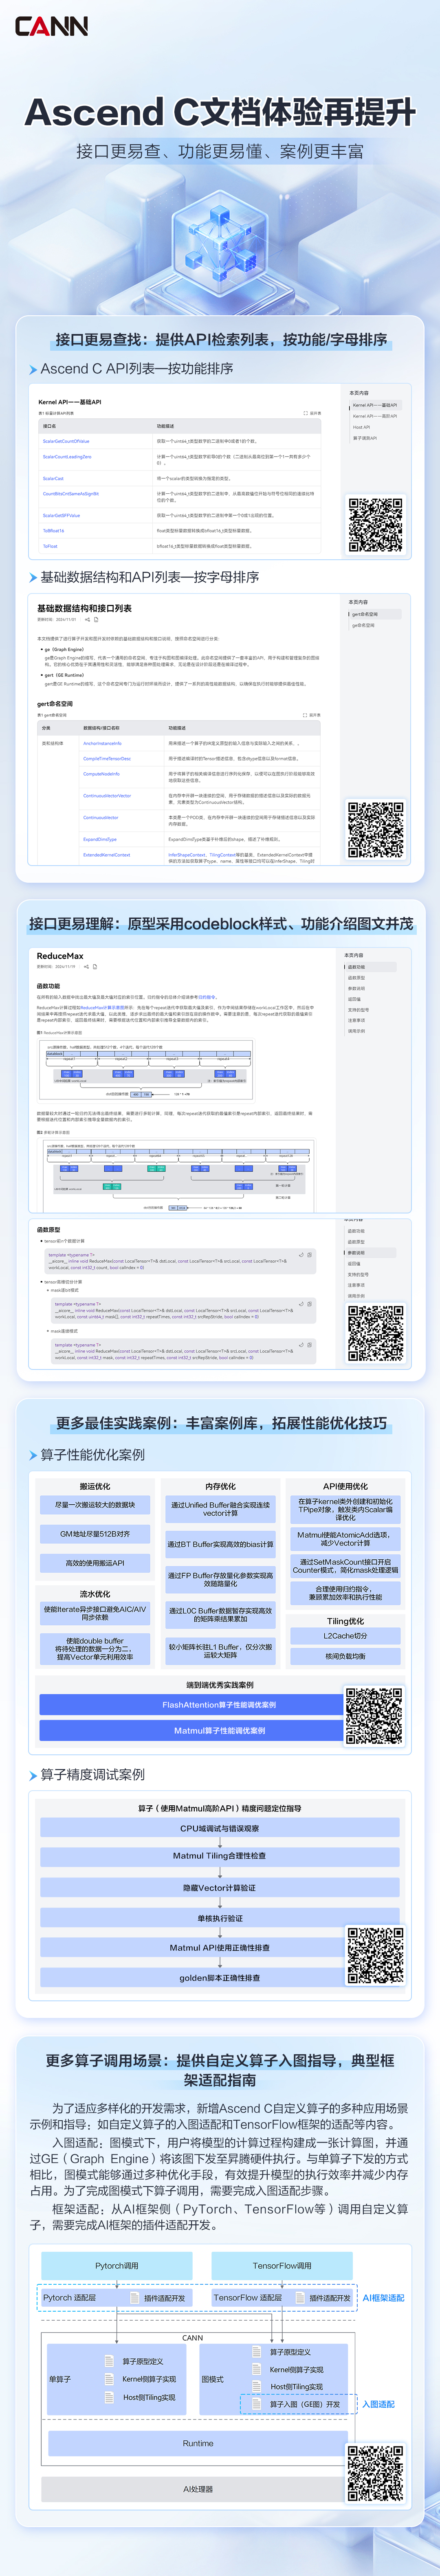
Task: Click document icon for 图模式 算子原型定义
Action: tap(257, 2352)
